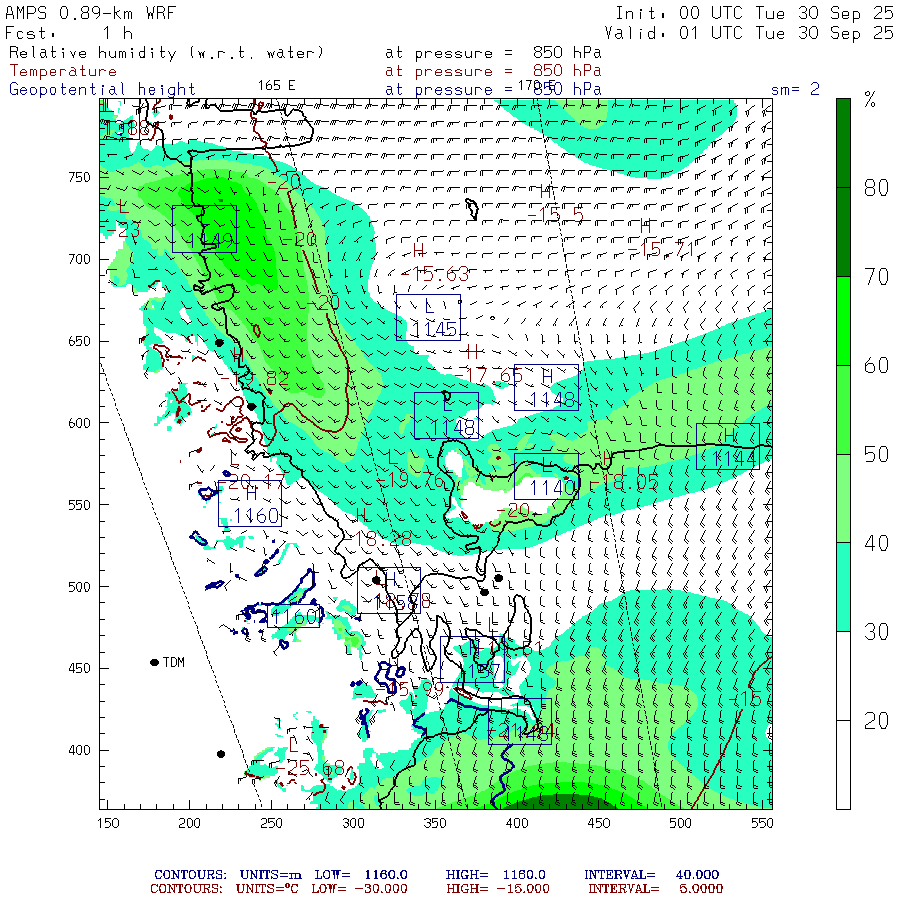Click the TDM station dot

coord(154,662)
